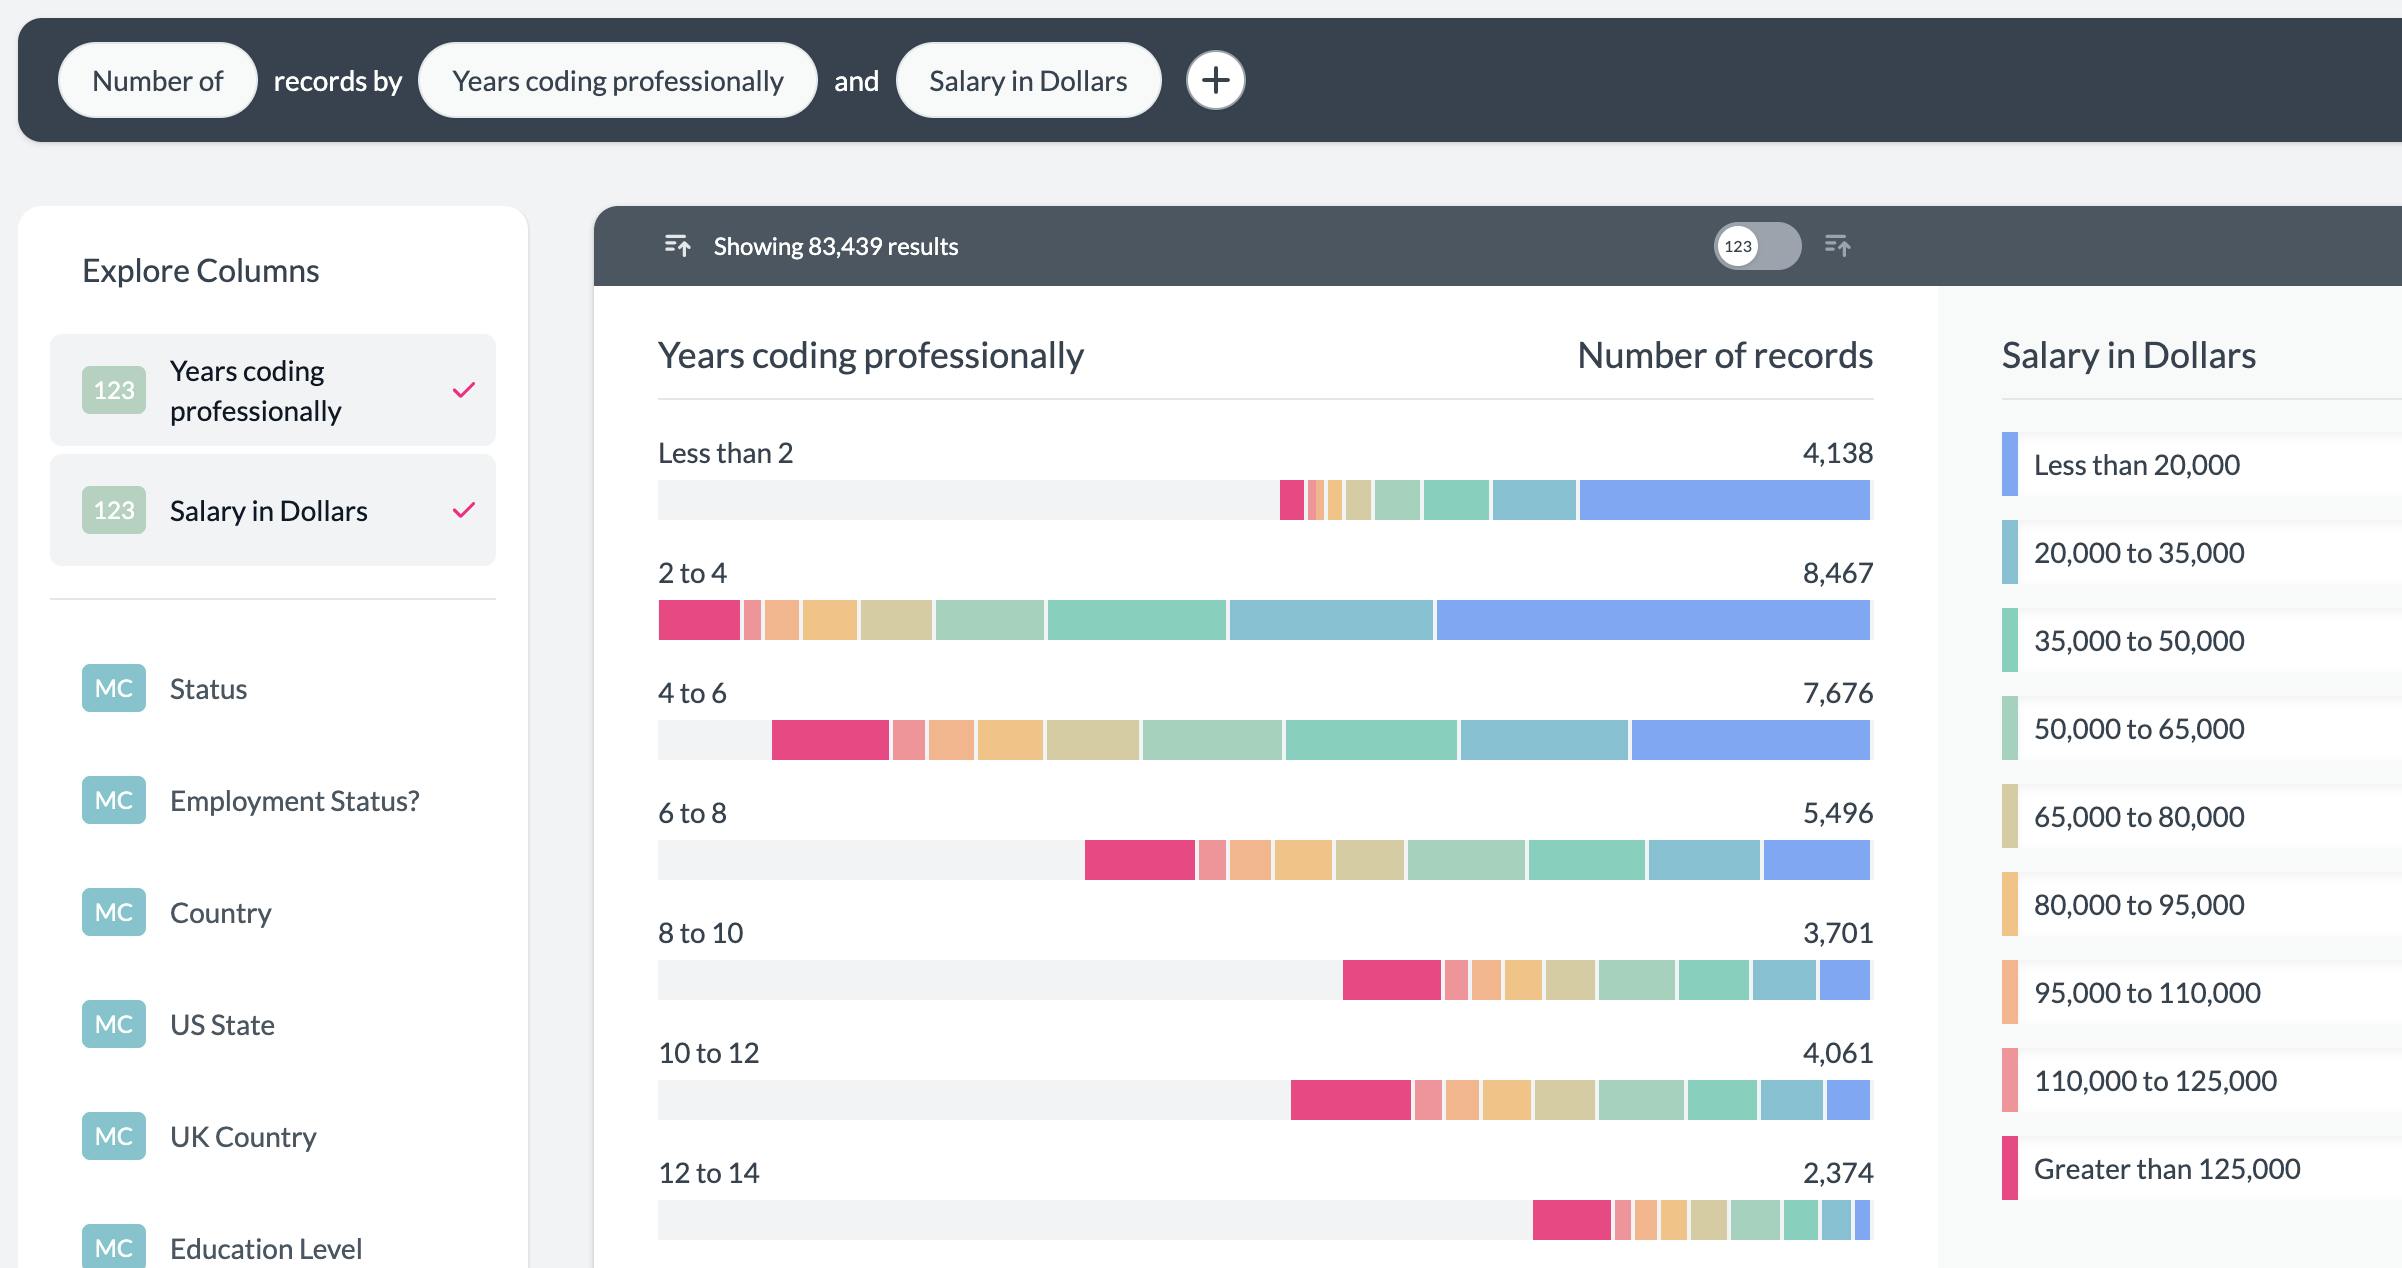Click the 123 icon beside Salary in Dollars
The width and height of the screenshot is (2402, 1268).
114,510
